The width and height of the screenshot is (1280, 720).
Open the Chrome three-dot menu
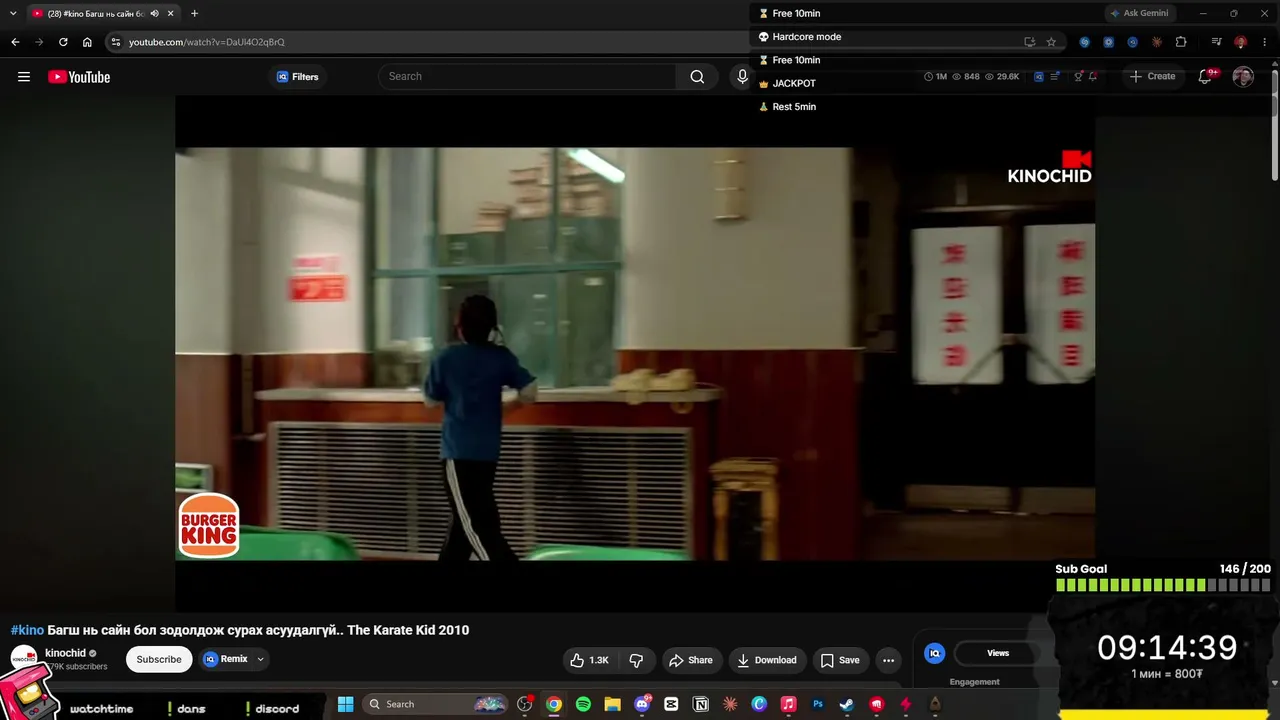point(1265,42)
